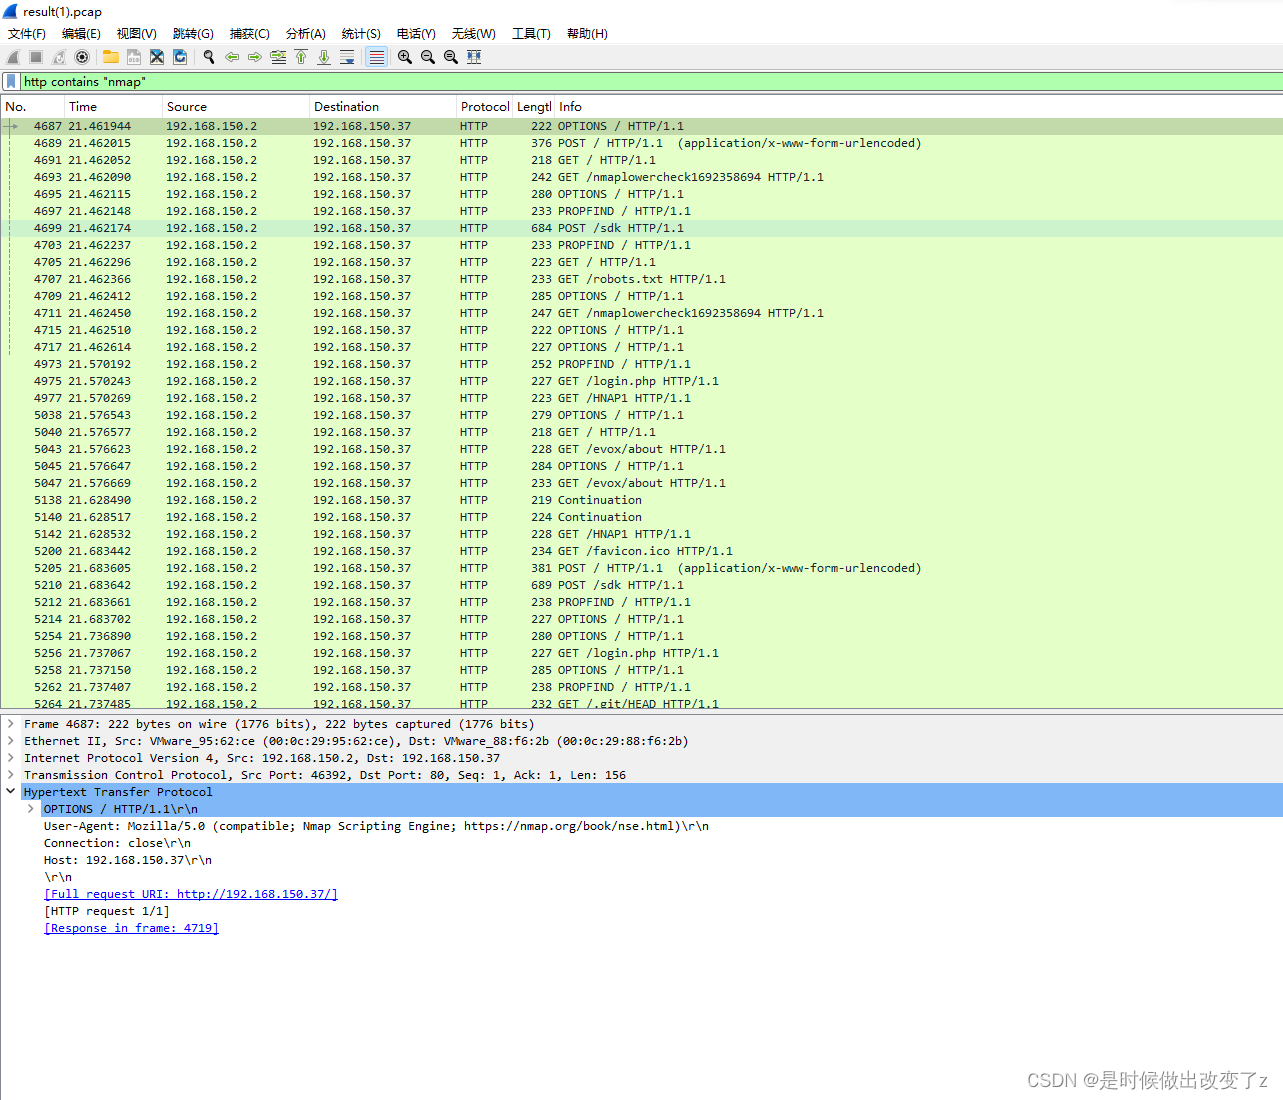Click the save capture file icon

(x=134, y=57)
